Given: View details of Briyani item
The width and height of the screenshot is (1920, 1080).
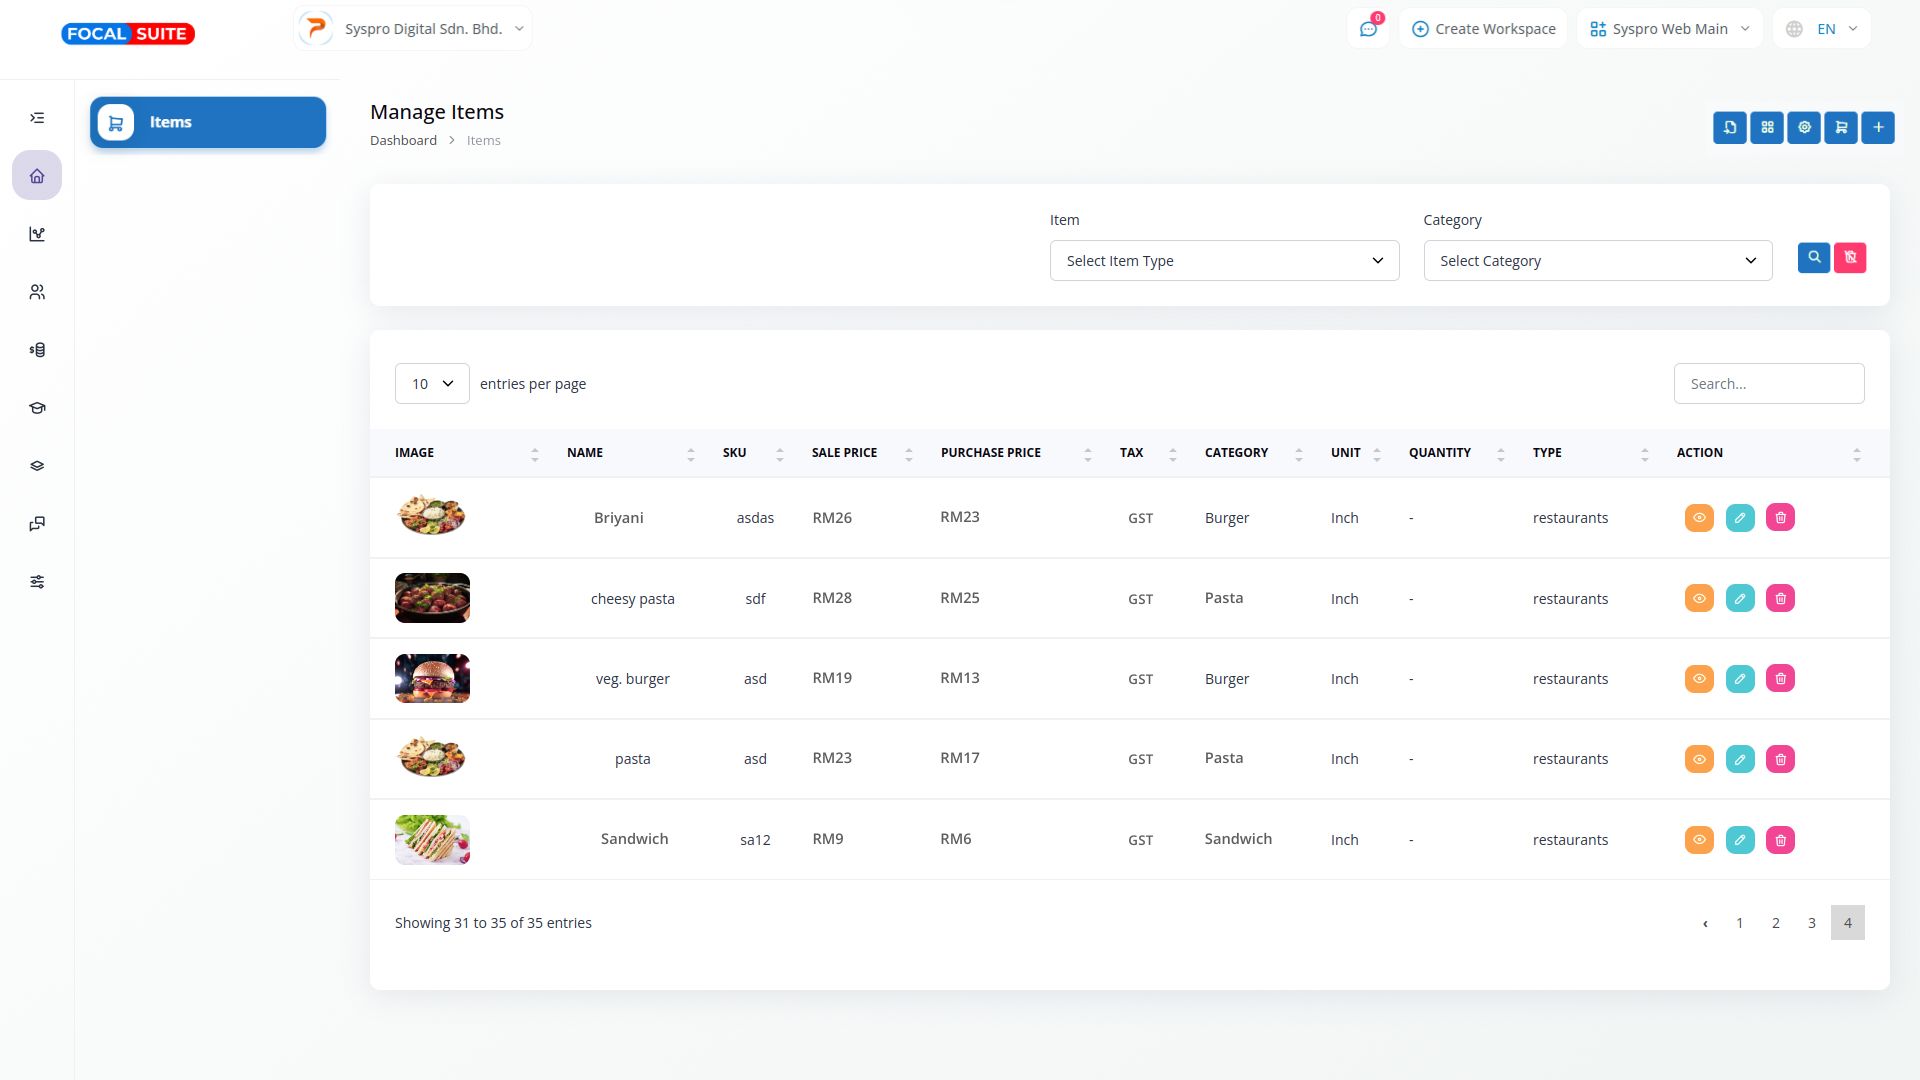Looking at the screenshot, I should click(x=1699, y=518).
